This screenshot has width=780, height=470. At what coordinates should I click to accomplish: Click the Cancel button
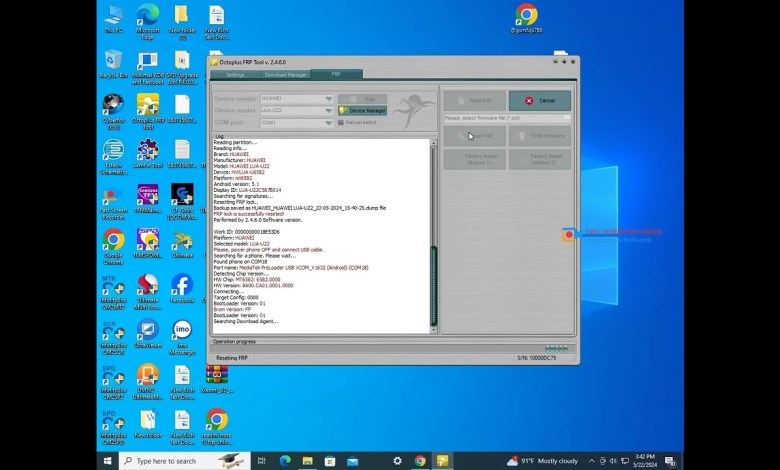pyautogui.click(x=540, y=100)
